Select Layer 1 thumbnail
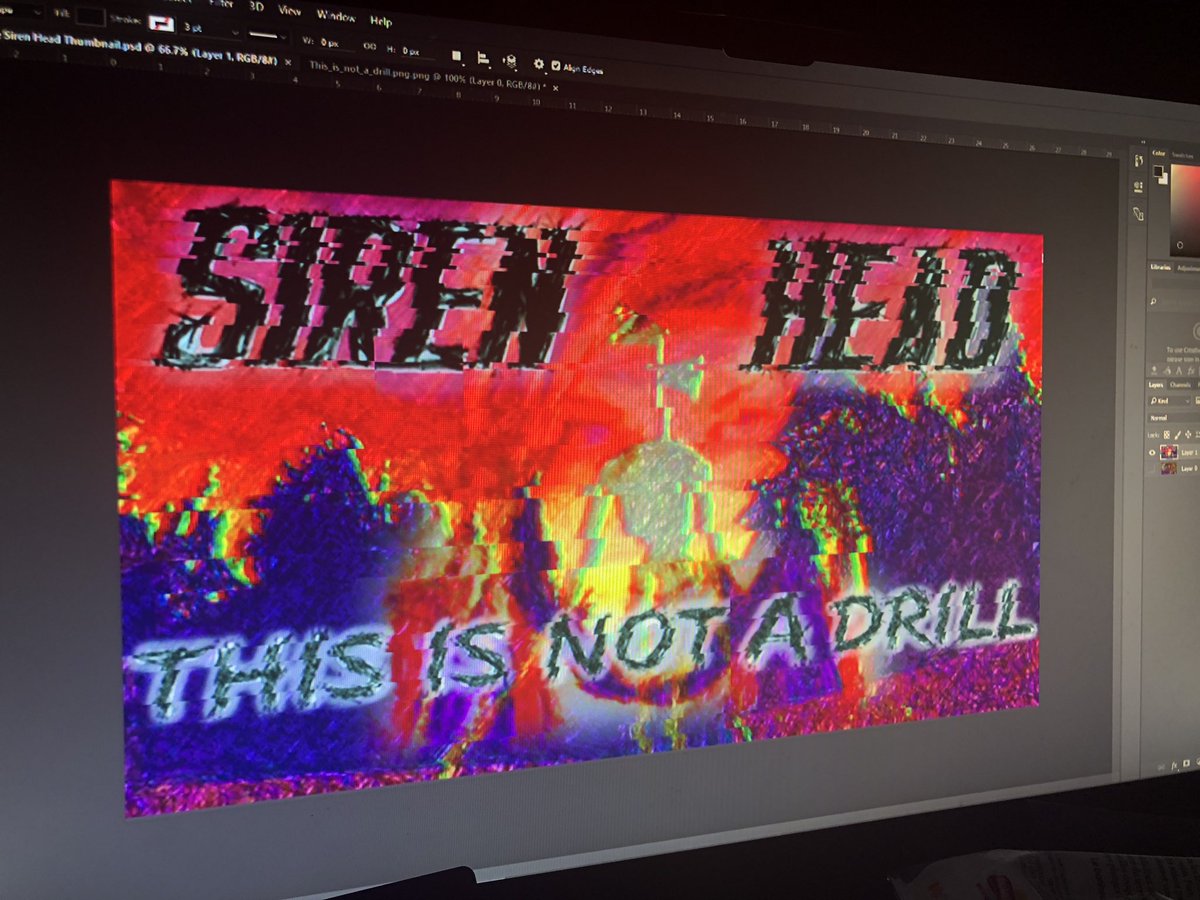The image size is (1200, 900). pyautogui.click(x=1169, y=452)
